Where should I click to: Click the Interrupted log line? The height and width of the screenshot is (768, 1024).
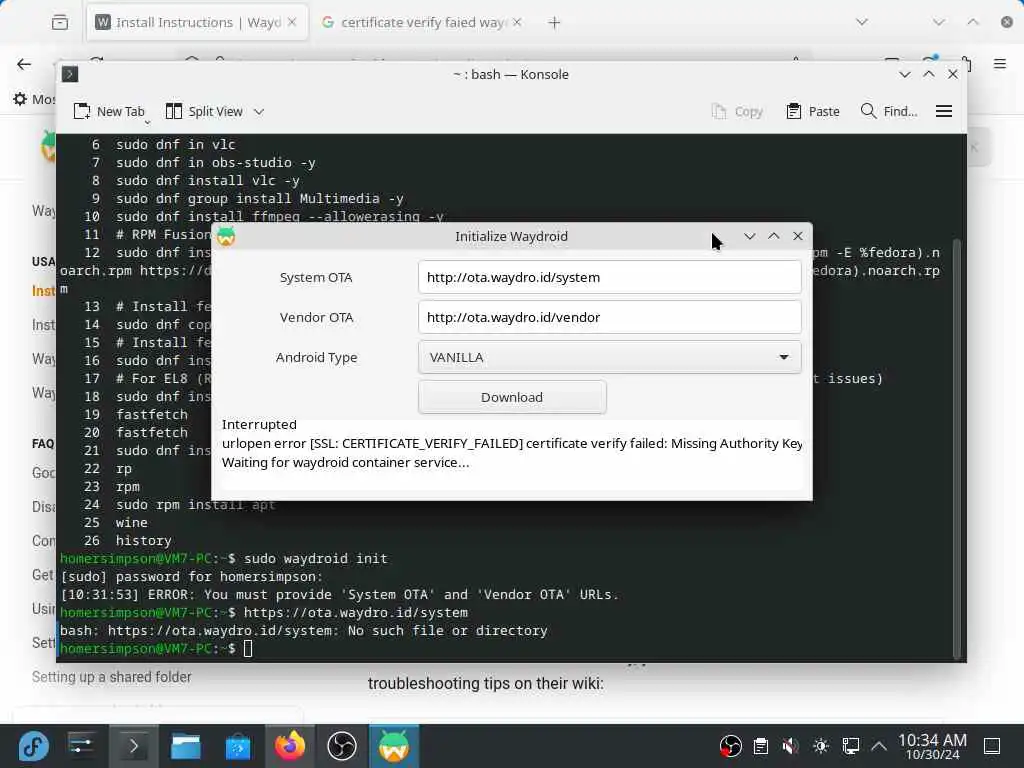pyautogui.click(x=259, y=424)
